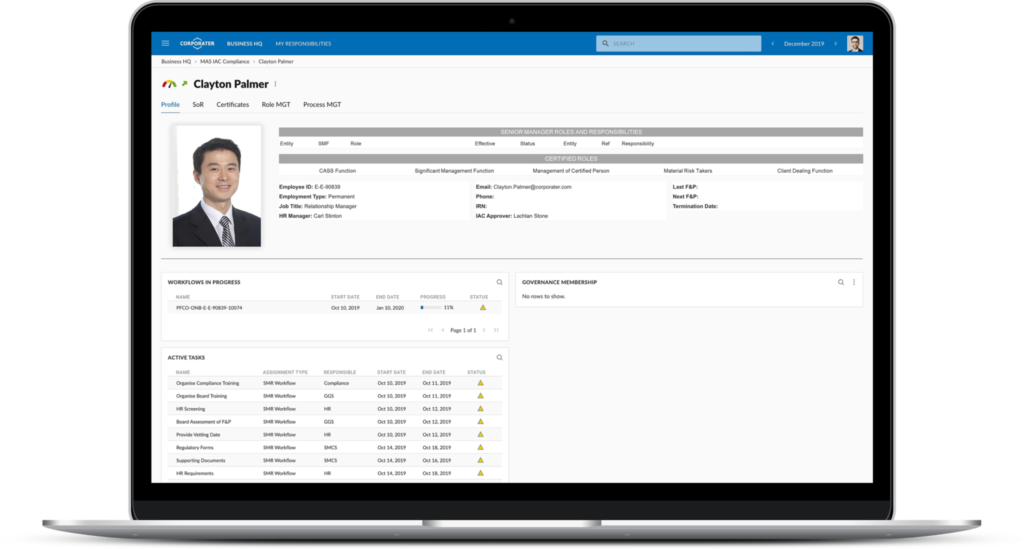Click warning icon for Board Assessment of F&P
The width and height of the screenshot is (1024, 549).
pos(480,422)
